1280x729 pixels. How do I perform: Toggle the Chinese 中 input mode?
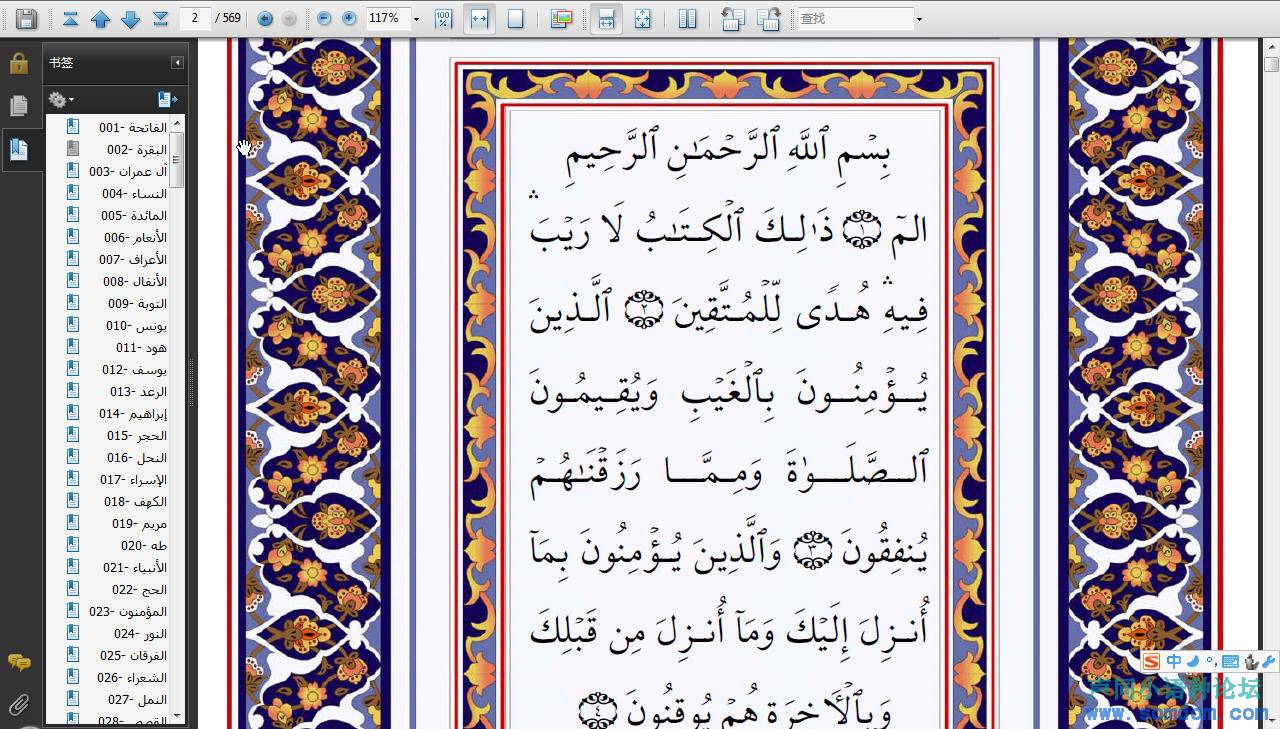click(1174, 661)
